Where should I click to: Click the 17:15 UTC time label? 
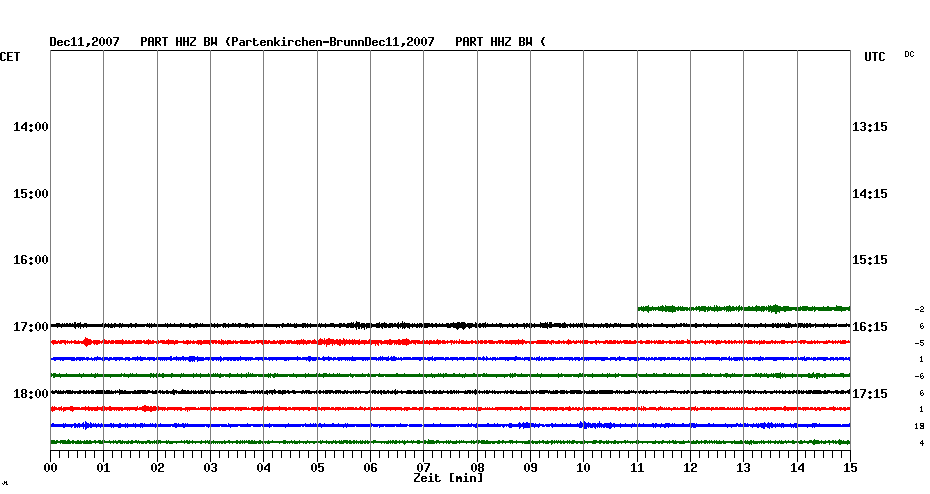pos(869,393)
